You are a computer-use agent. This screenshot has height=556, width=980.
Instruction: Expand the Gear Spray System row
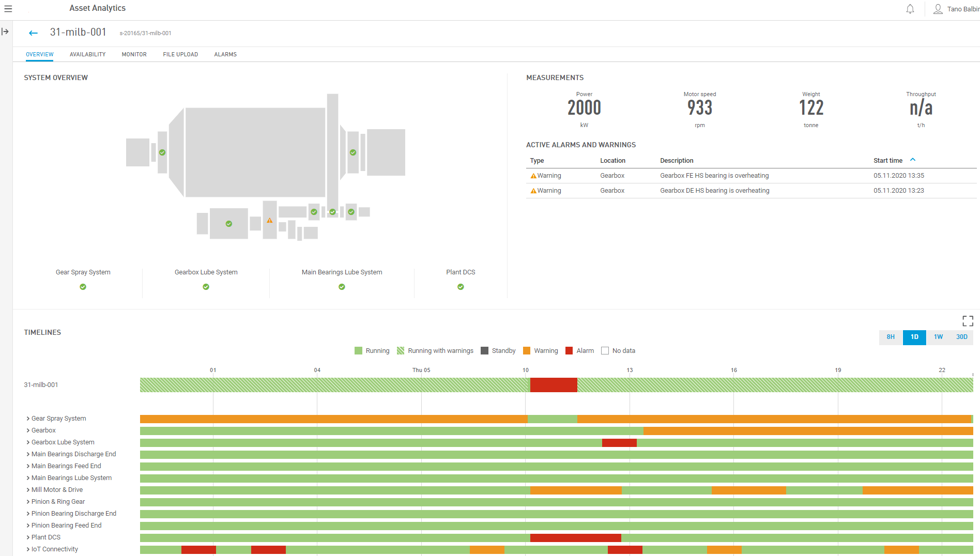[x=28, y=419]
